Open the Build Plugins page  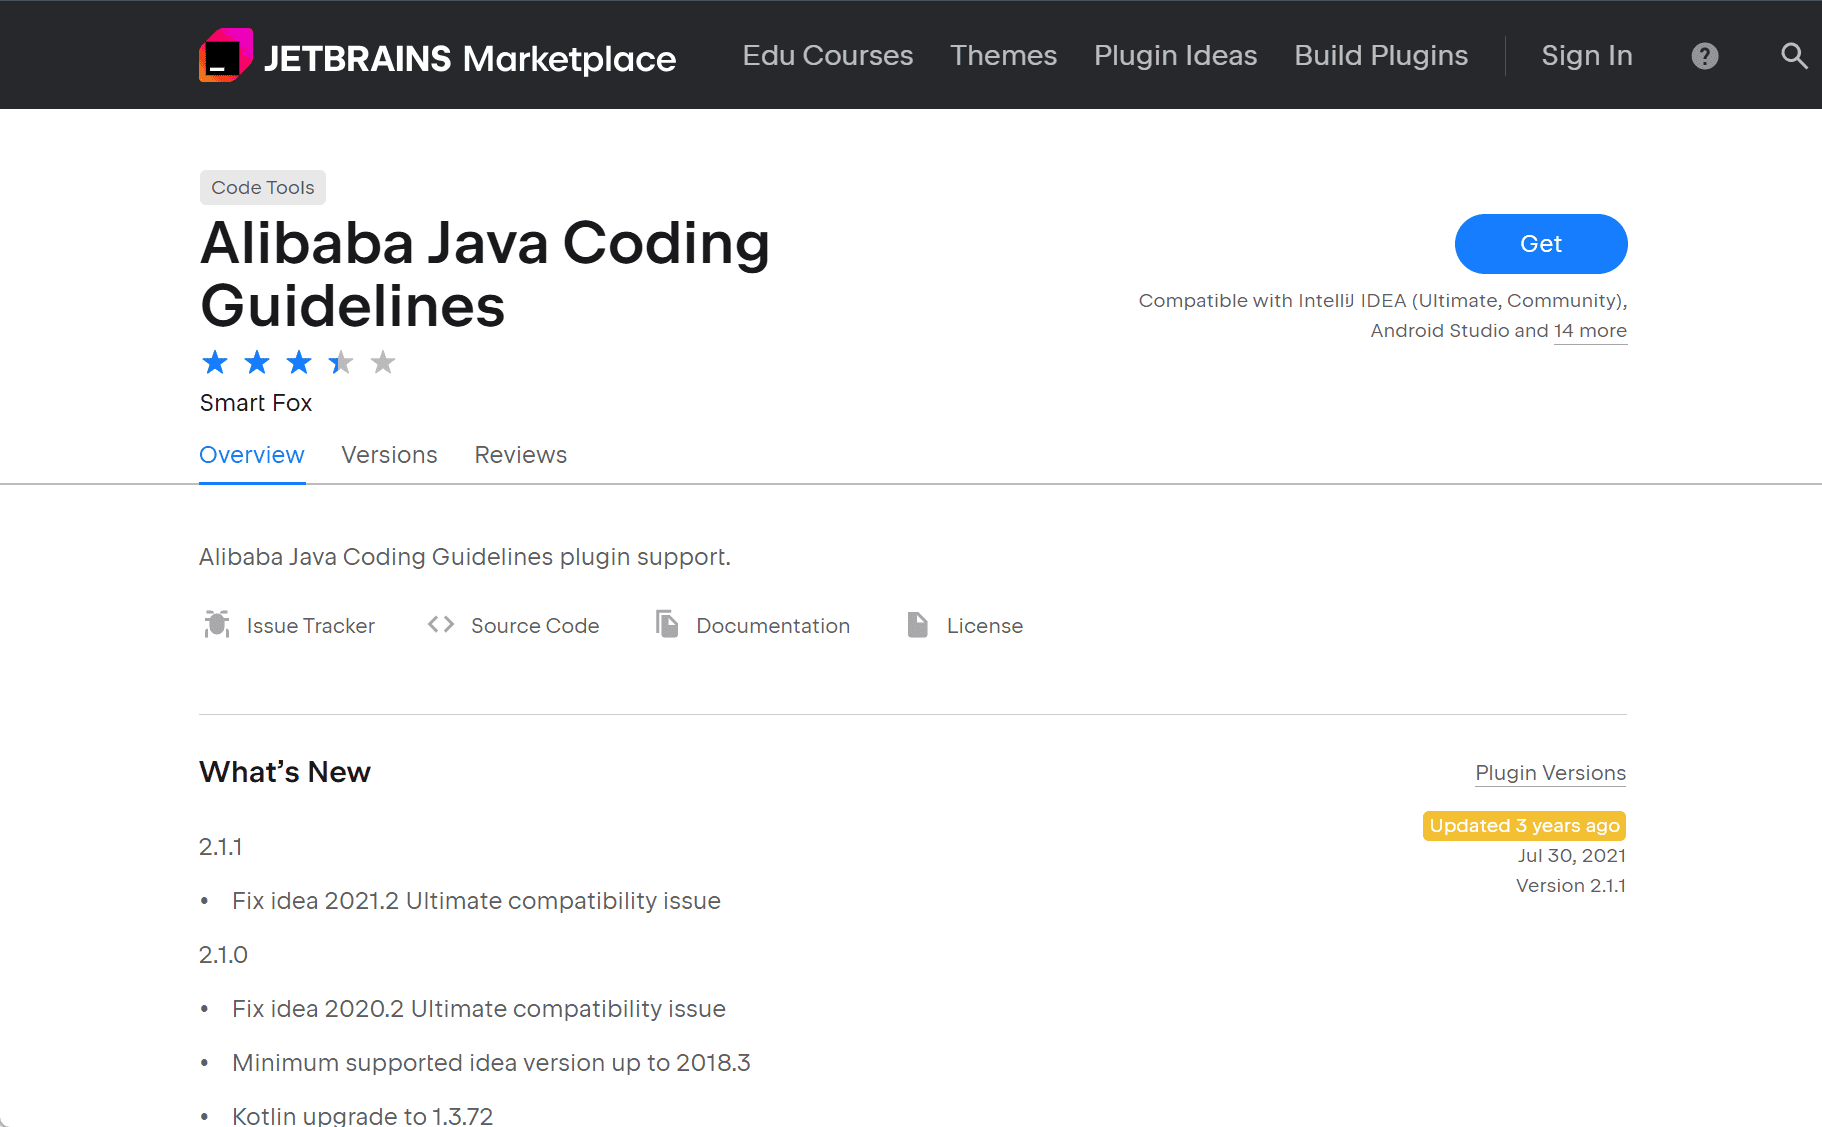click(1380, 56)
